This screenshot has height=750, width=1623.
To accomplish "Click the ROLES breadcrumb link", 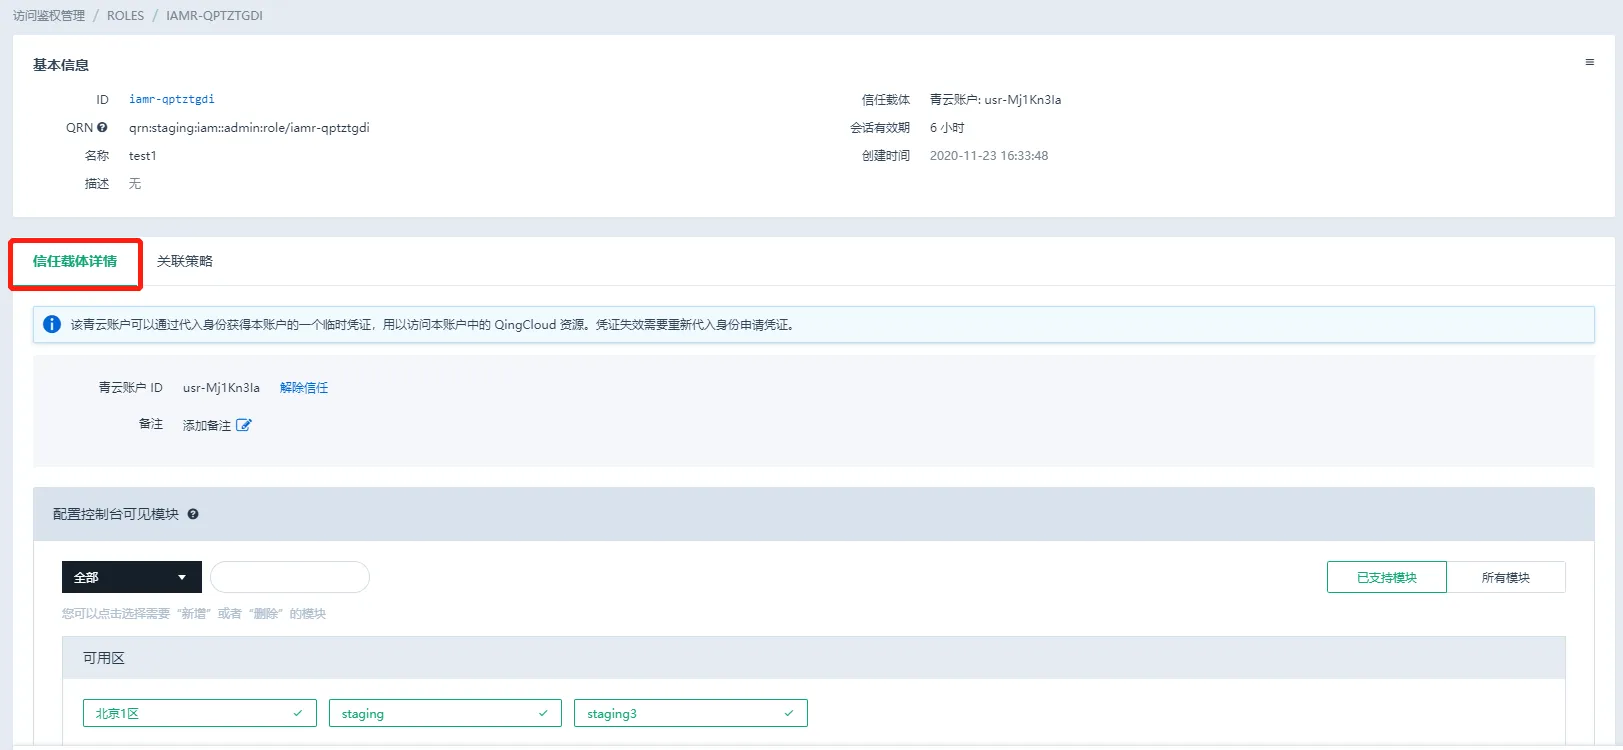I will 125,16.
